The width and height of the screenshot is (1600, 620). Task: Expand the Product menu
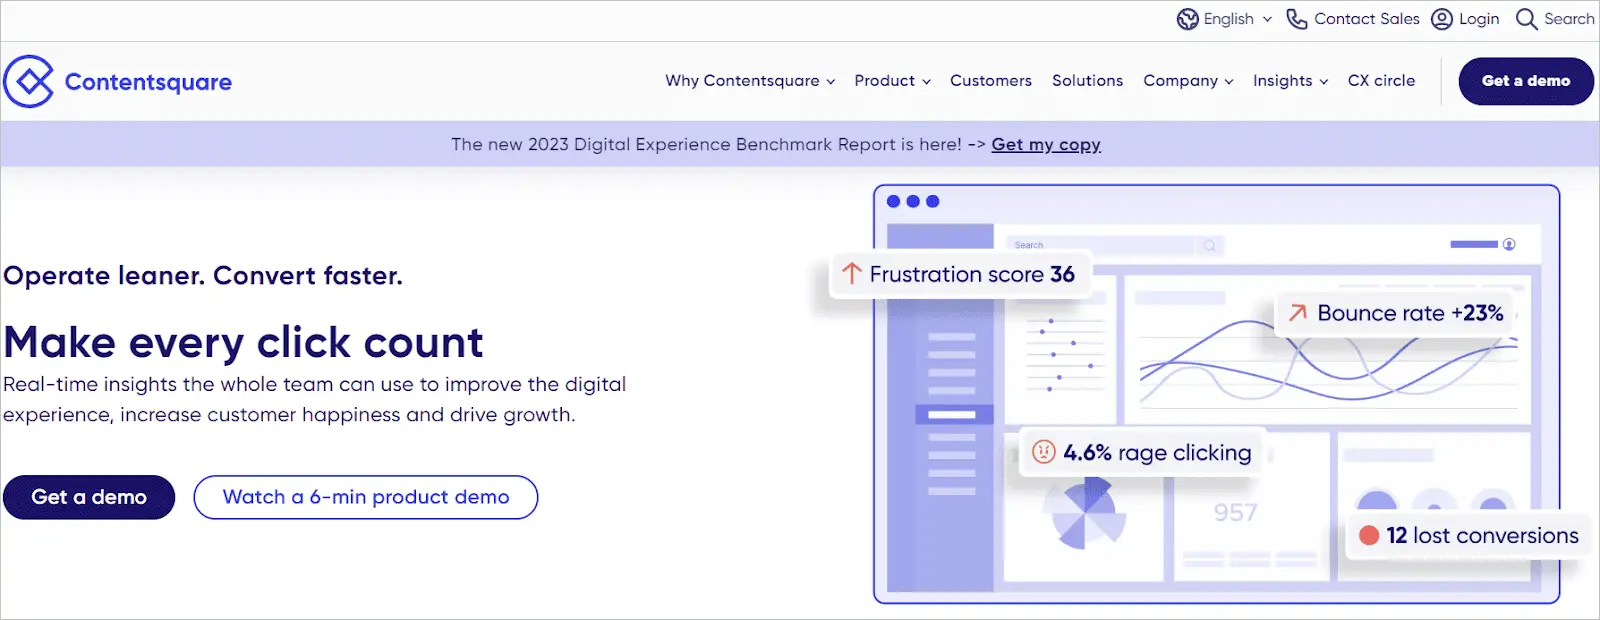[892, 81]
